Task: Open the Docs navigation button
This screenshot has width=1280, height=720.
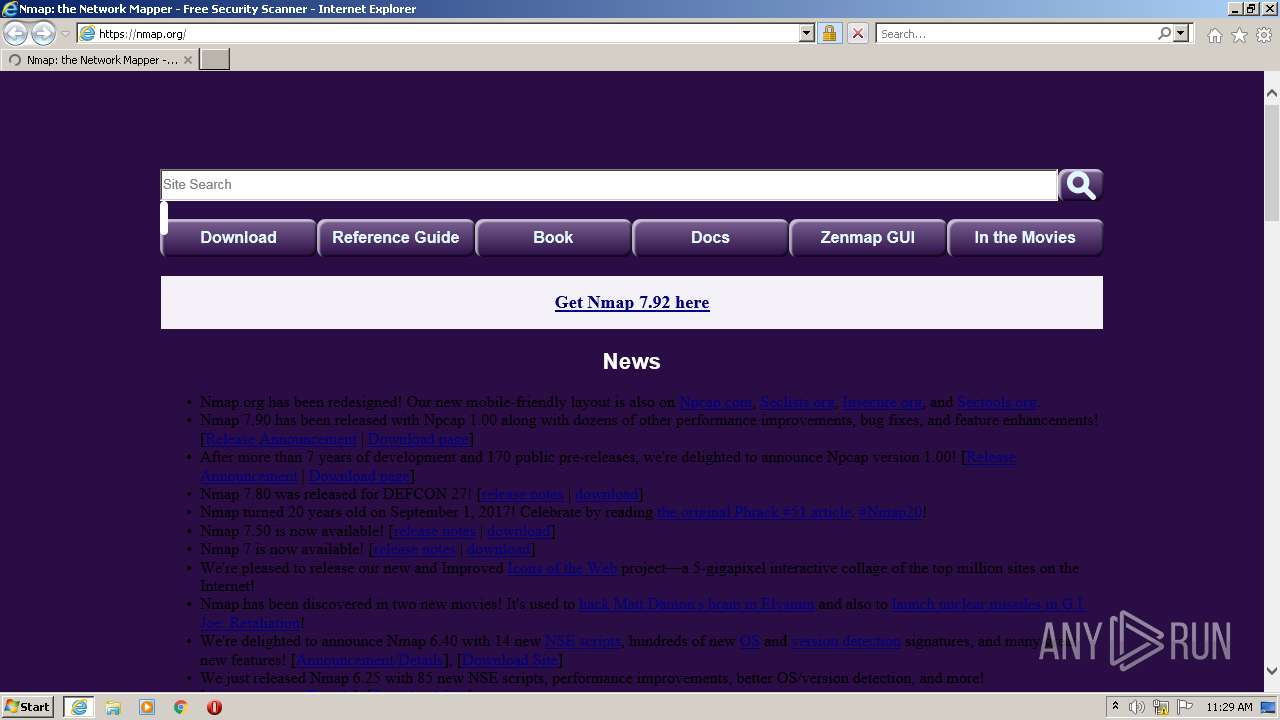Action: click(x=710, y=238)
